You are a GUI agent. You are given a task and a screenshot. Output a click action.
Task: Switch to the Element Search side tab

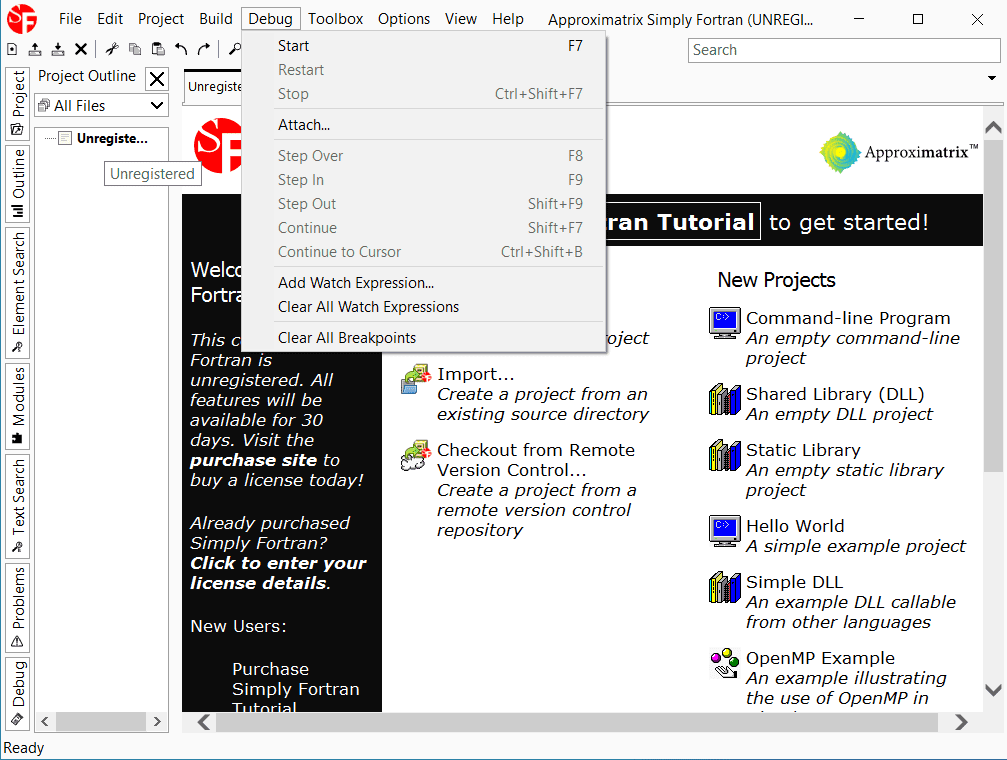tap(17, 292)
